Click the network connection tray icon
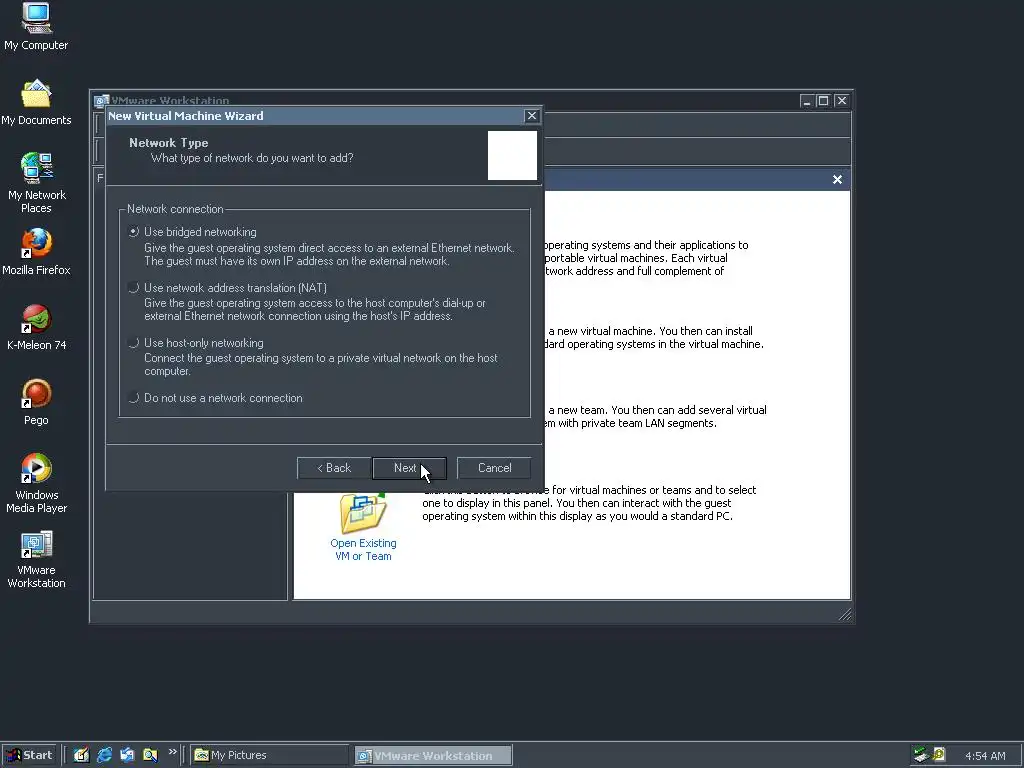Viewport: 1024px width, 768px height. 921,755
